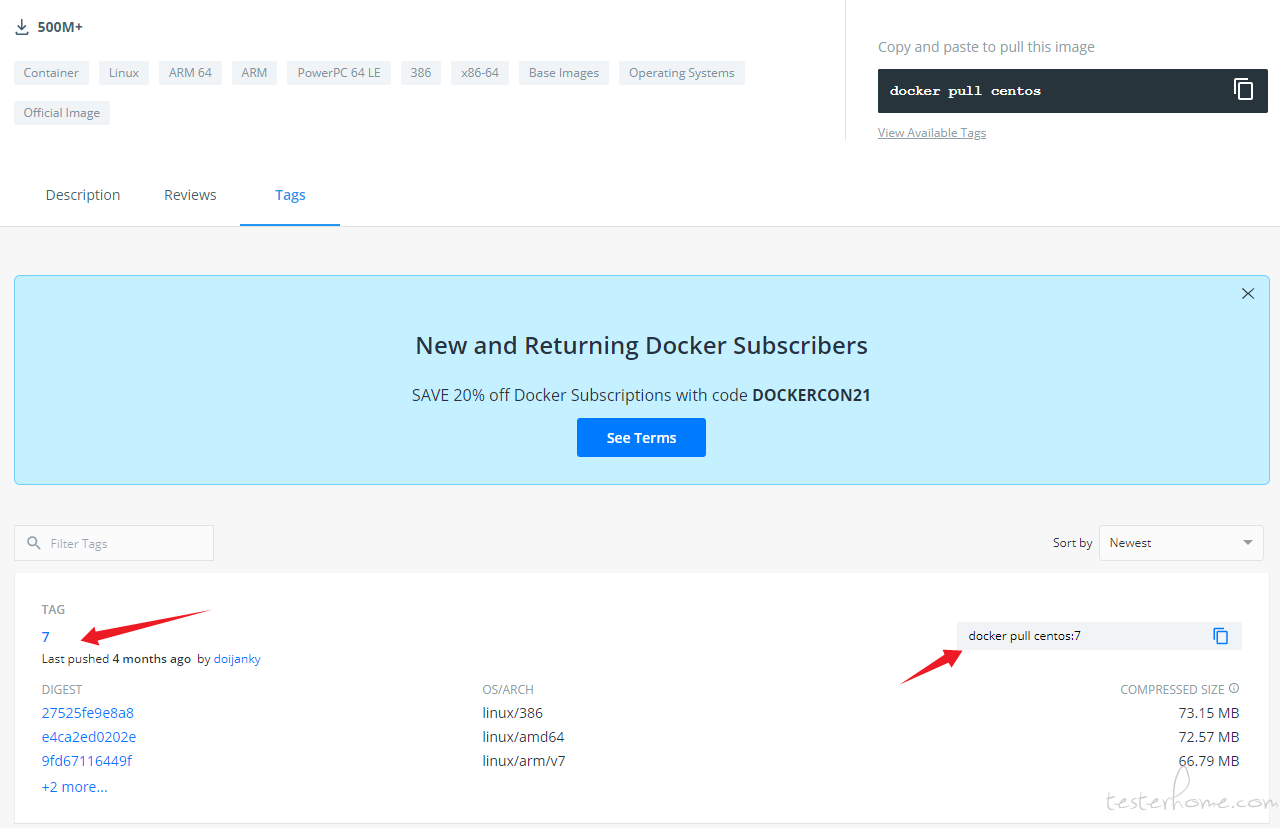The width and height of the screenshot is (1280, 828).
Task: Click the ARM category tag
Action: click(x=254, y=73)
